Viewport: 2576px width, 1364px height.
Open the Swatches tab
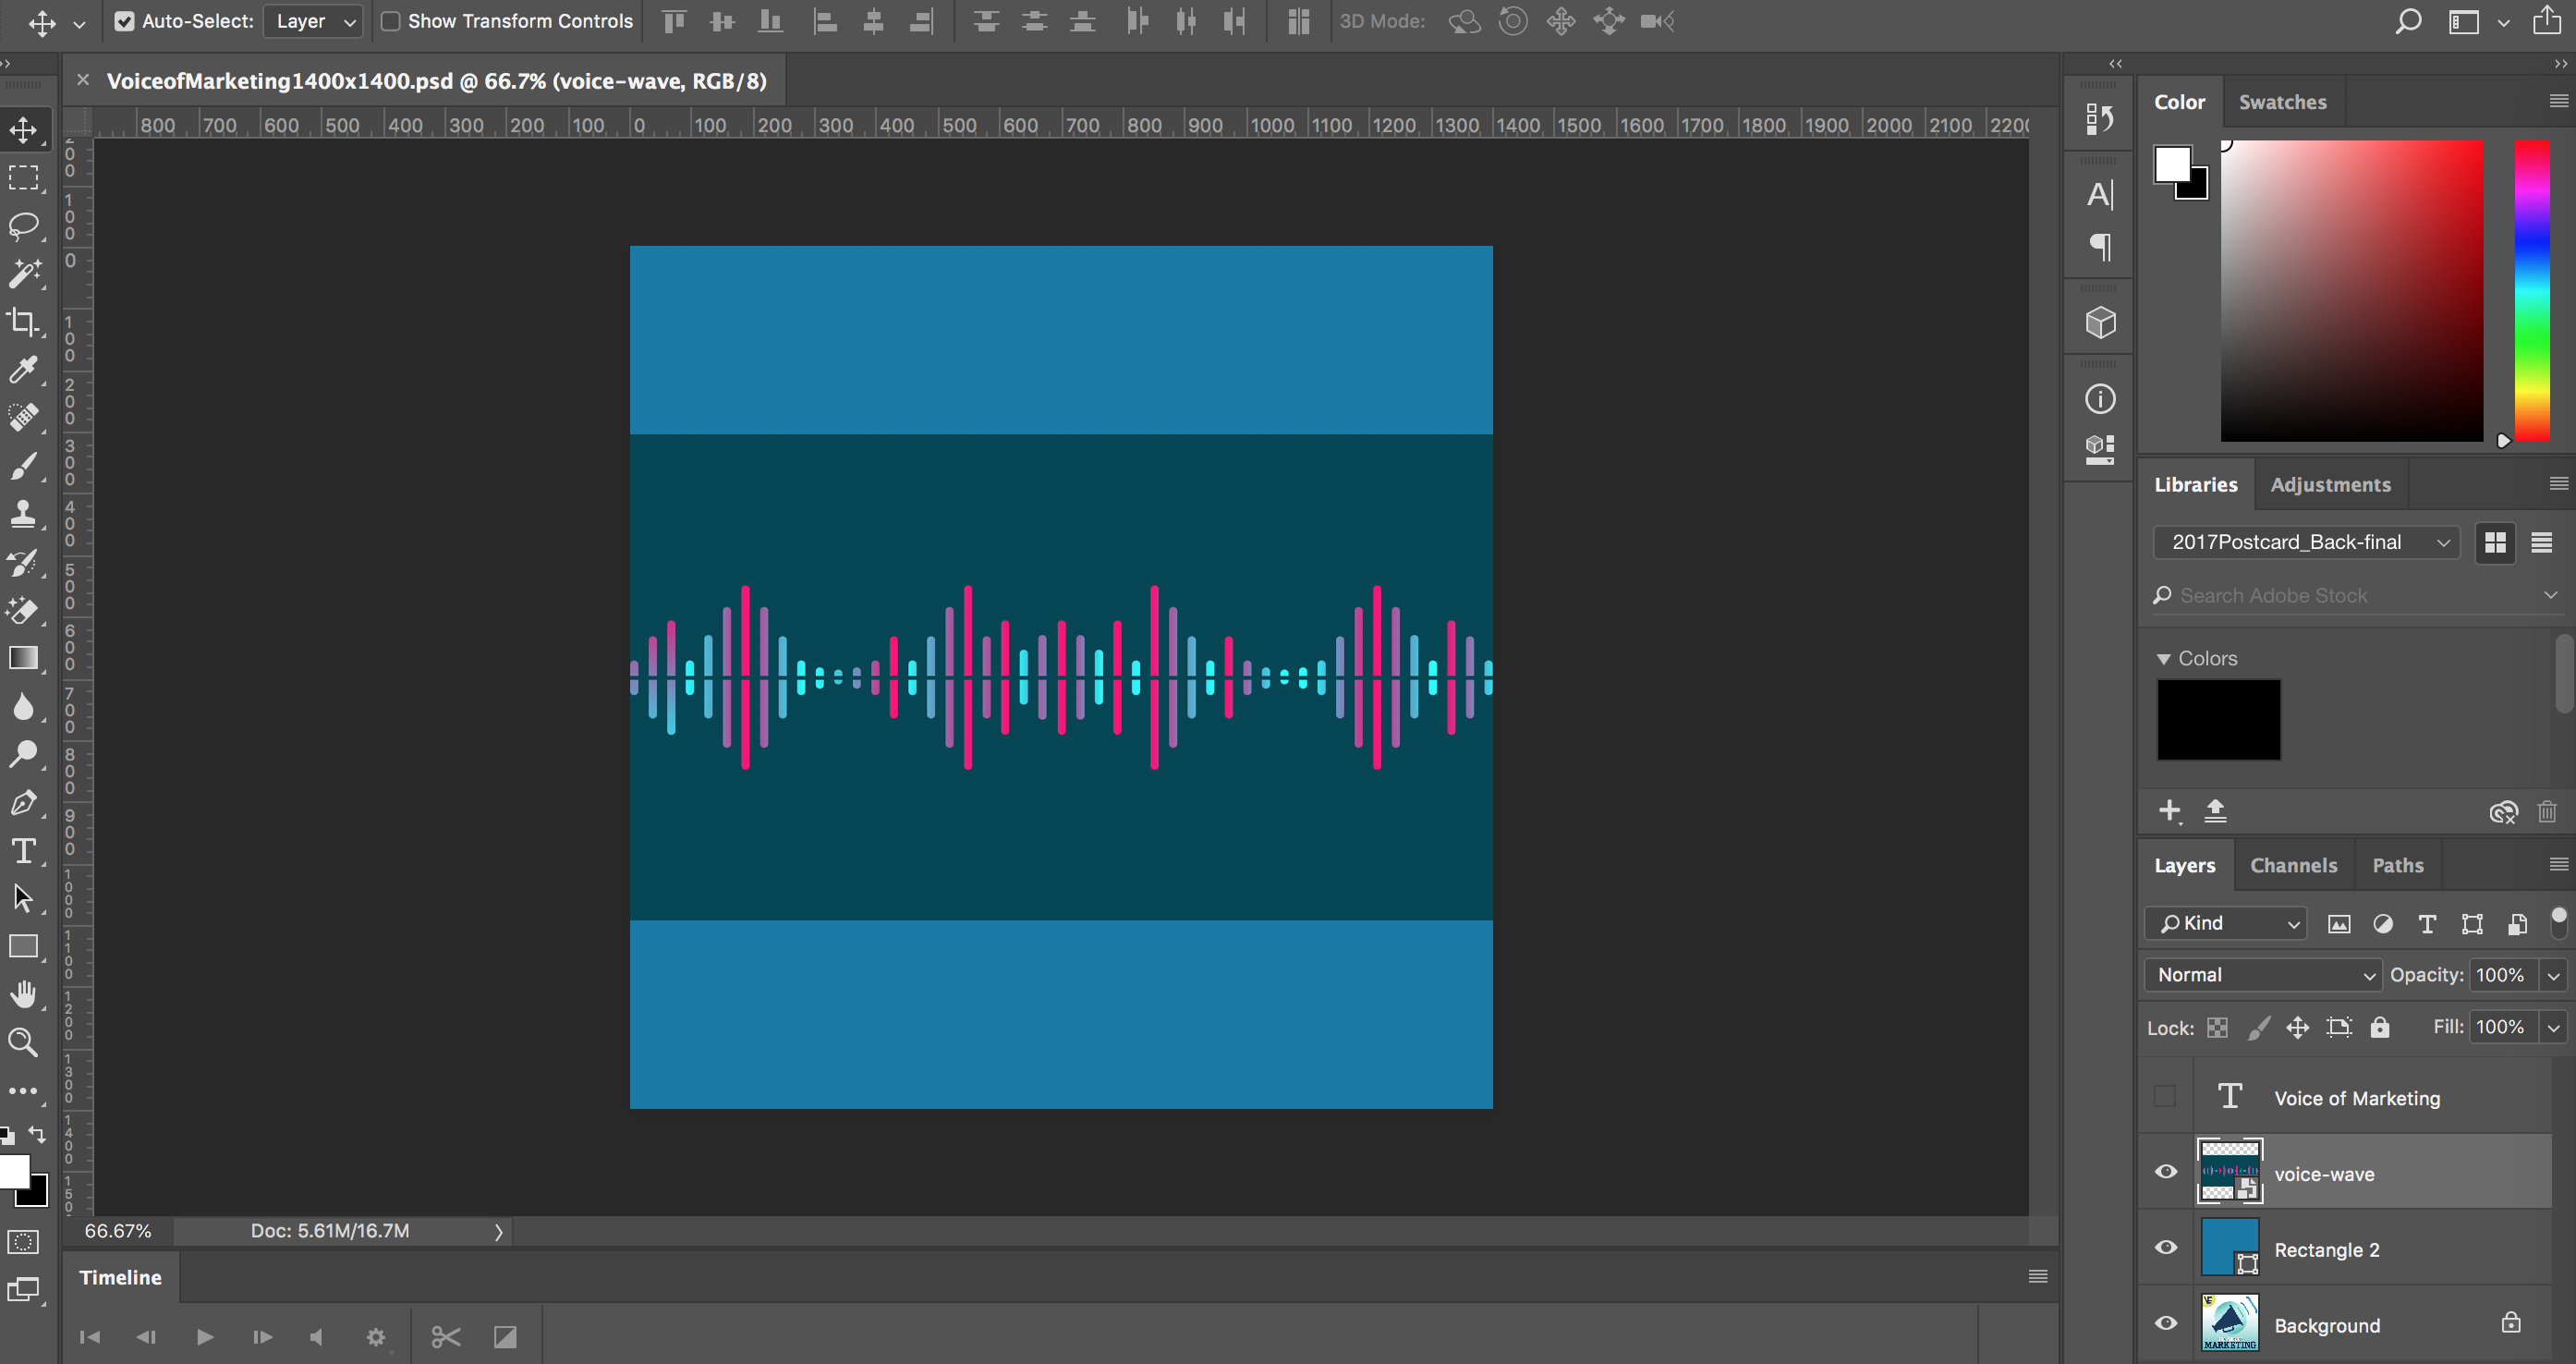pyautogui.click(x=2282, y=102)
